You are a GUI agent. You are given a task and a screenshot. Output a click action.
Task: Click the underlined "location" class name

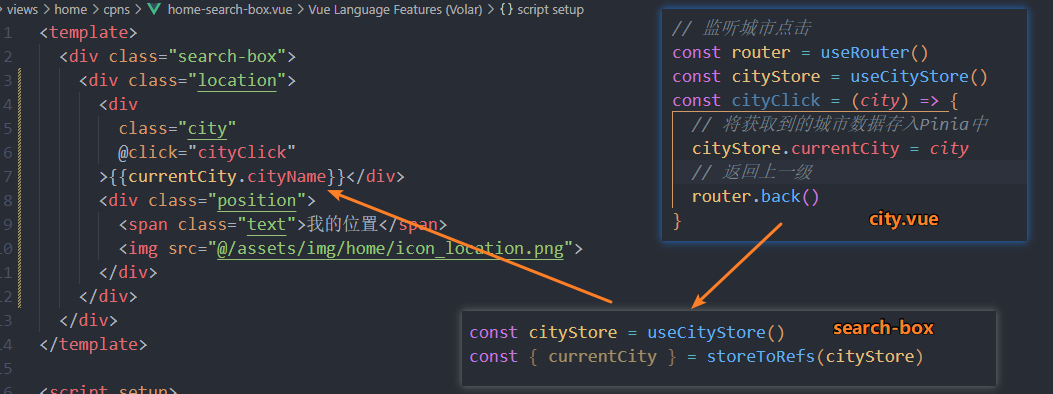(237, 81)
